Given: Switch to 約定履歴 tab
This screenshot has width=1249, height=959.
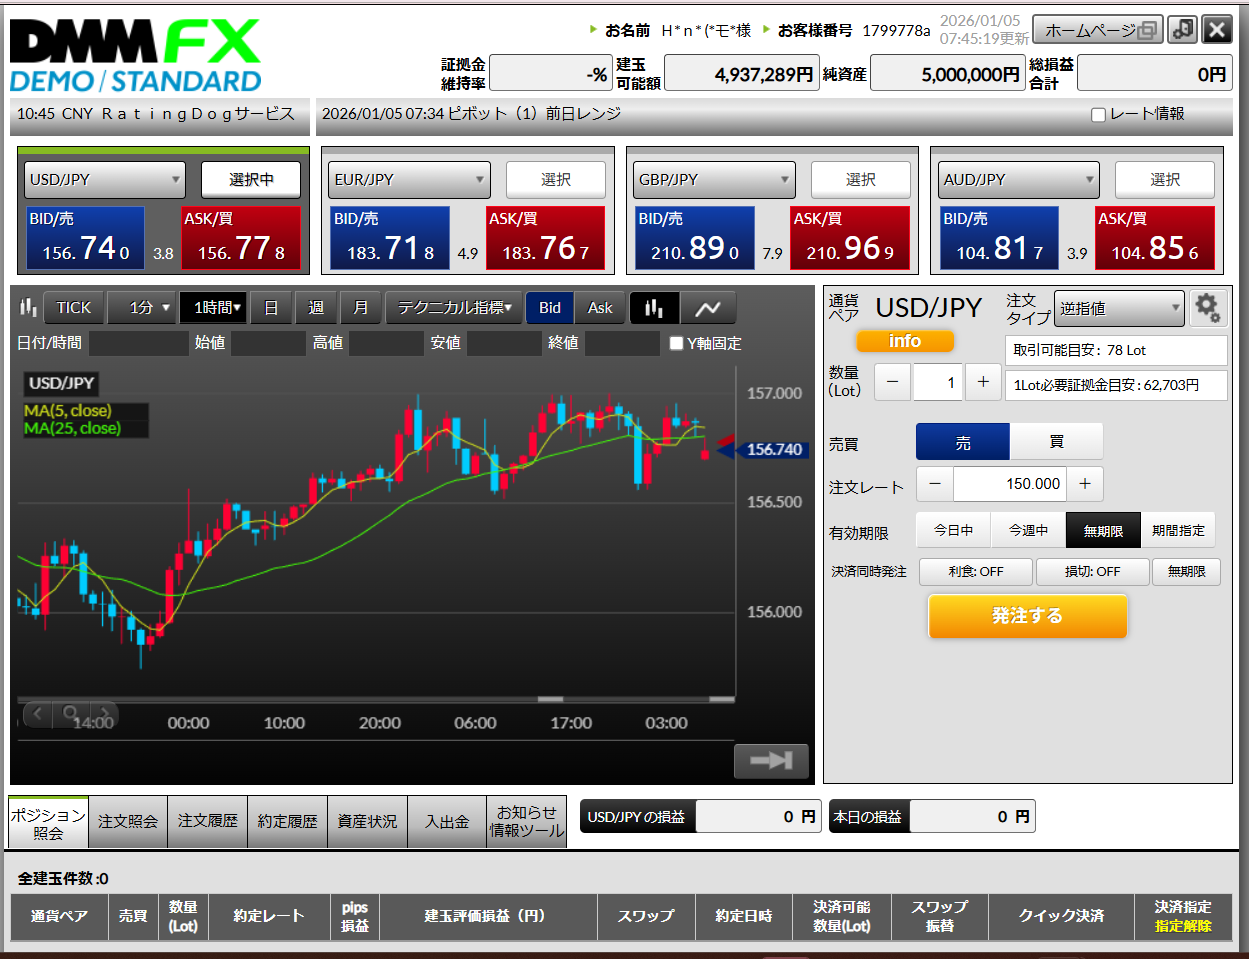Looking at the screenshot, I should (x=288, y=822).
